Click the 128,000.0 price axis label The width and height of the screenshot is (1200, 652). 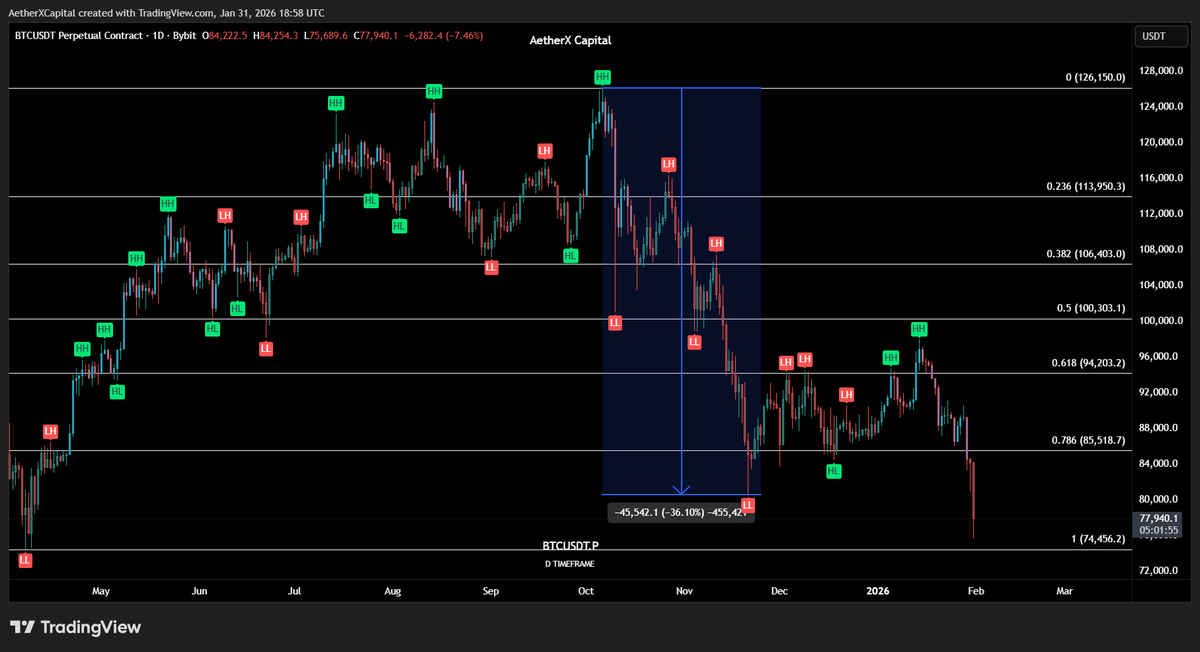pos(1160,71)
